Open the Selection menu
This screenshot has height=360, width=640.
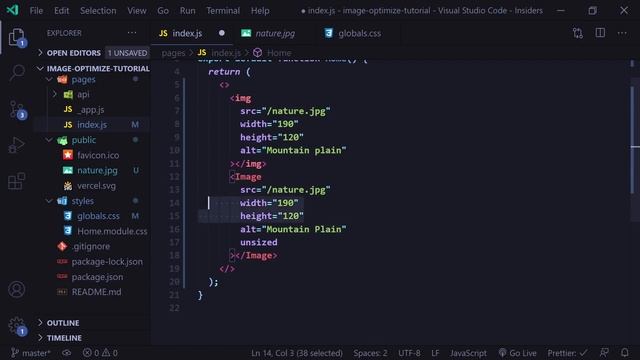click(98, 11)
